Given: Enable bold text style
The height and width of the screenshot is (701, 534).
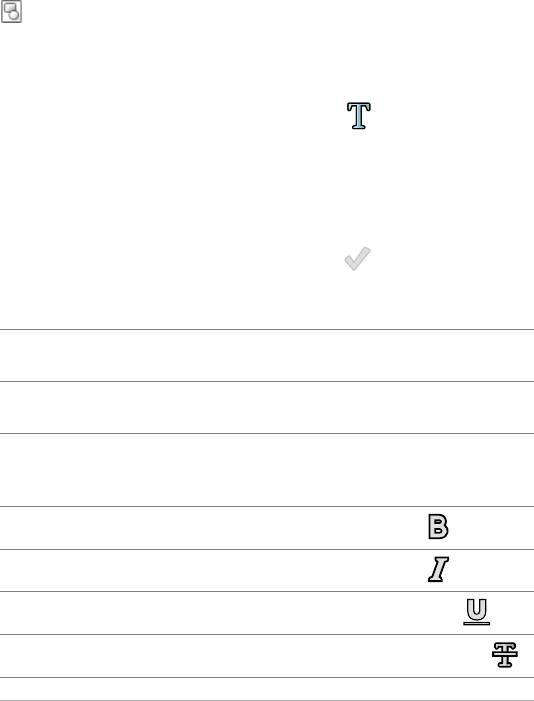Looking at the screenshot, I should pos(438,527).
